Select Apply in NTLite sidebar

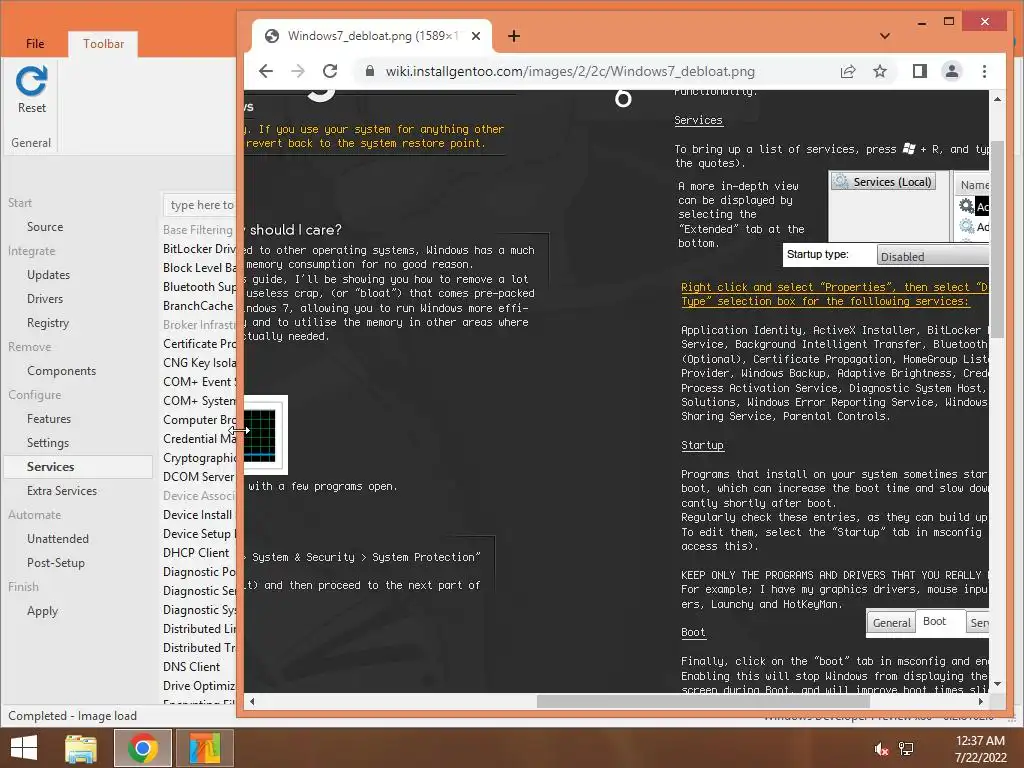42,611
